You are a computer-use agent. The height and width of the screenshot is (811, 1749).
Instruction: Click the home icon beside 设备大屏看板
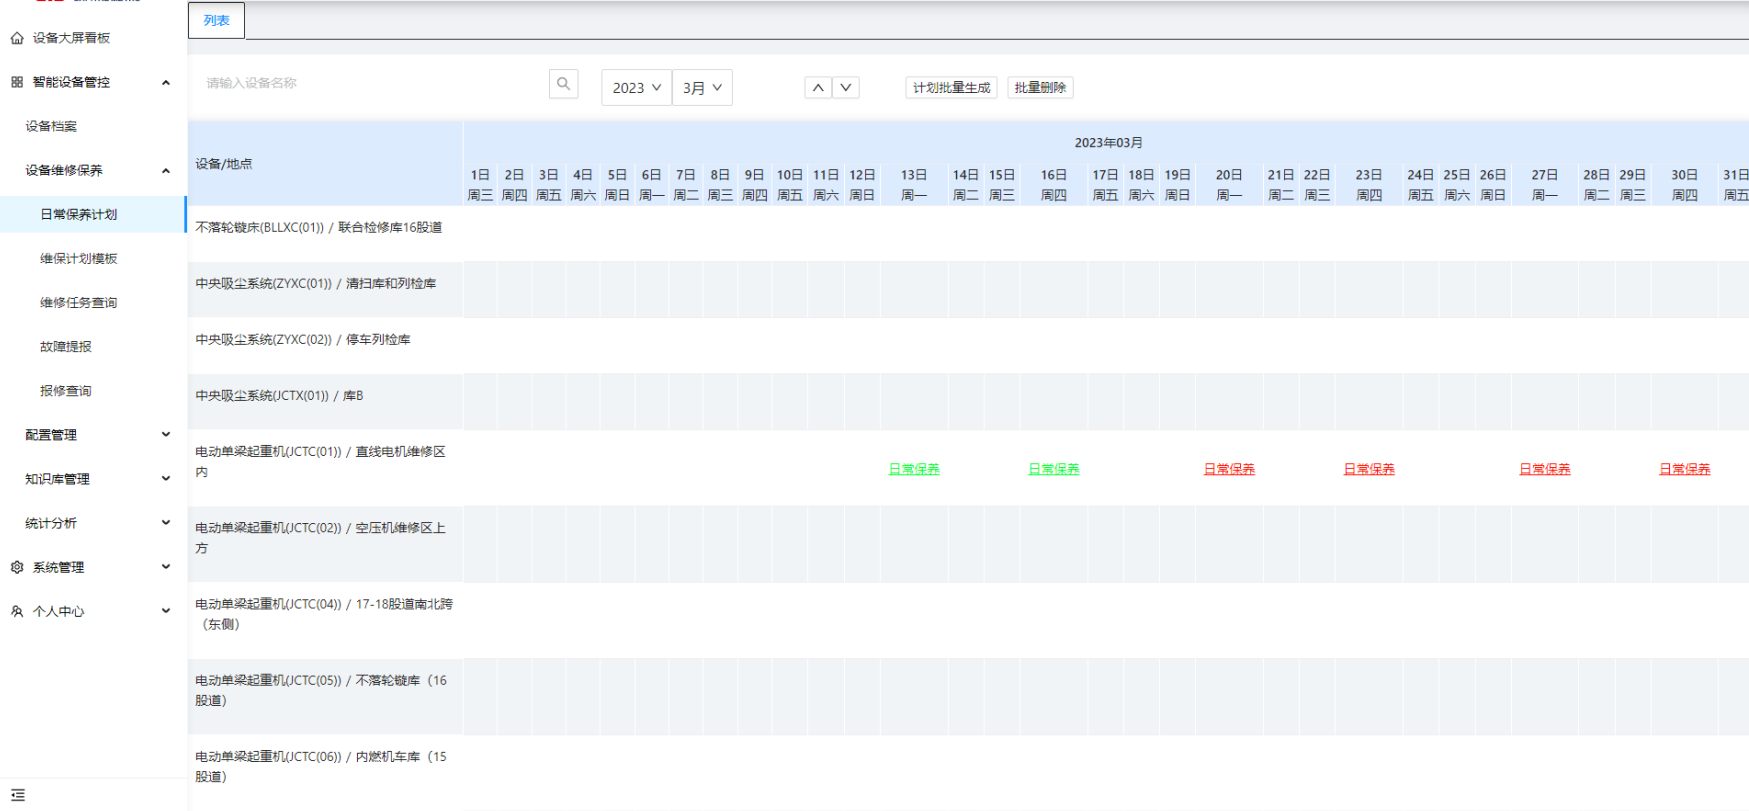(x=17, y=38)
